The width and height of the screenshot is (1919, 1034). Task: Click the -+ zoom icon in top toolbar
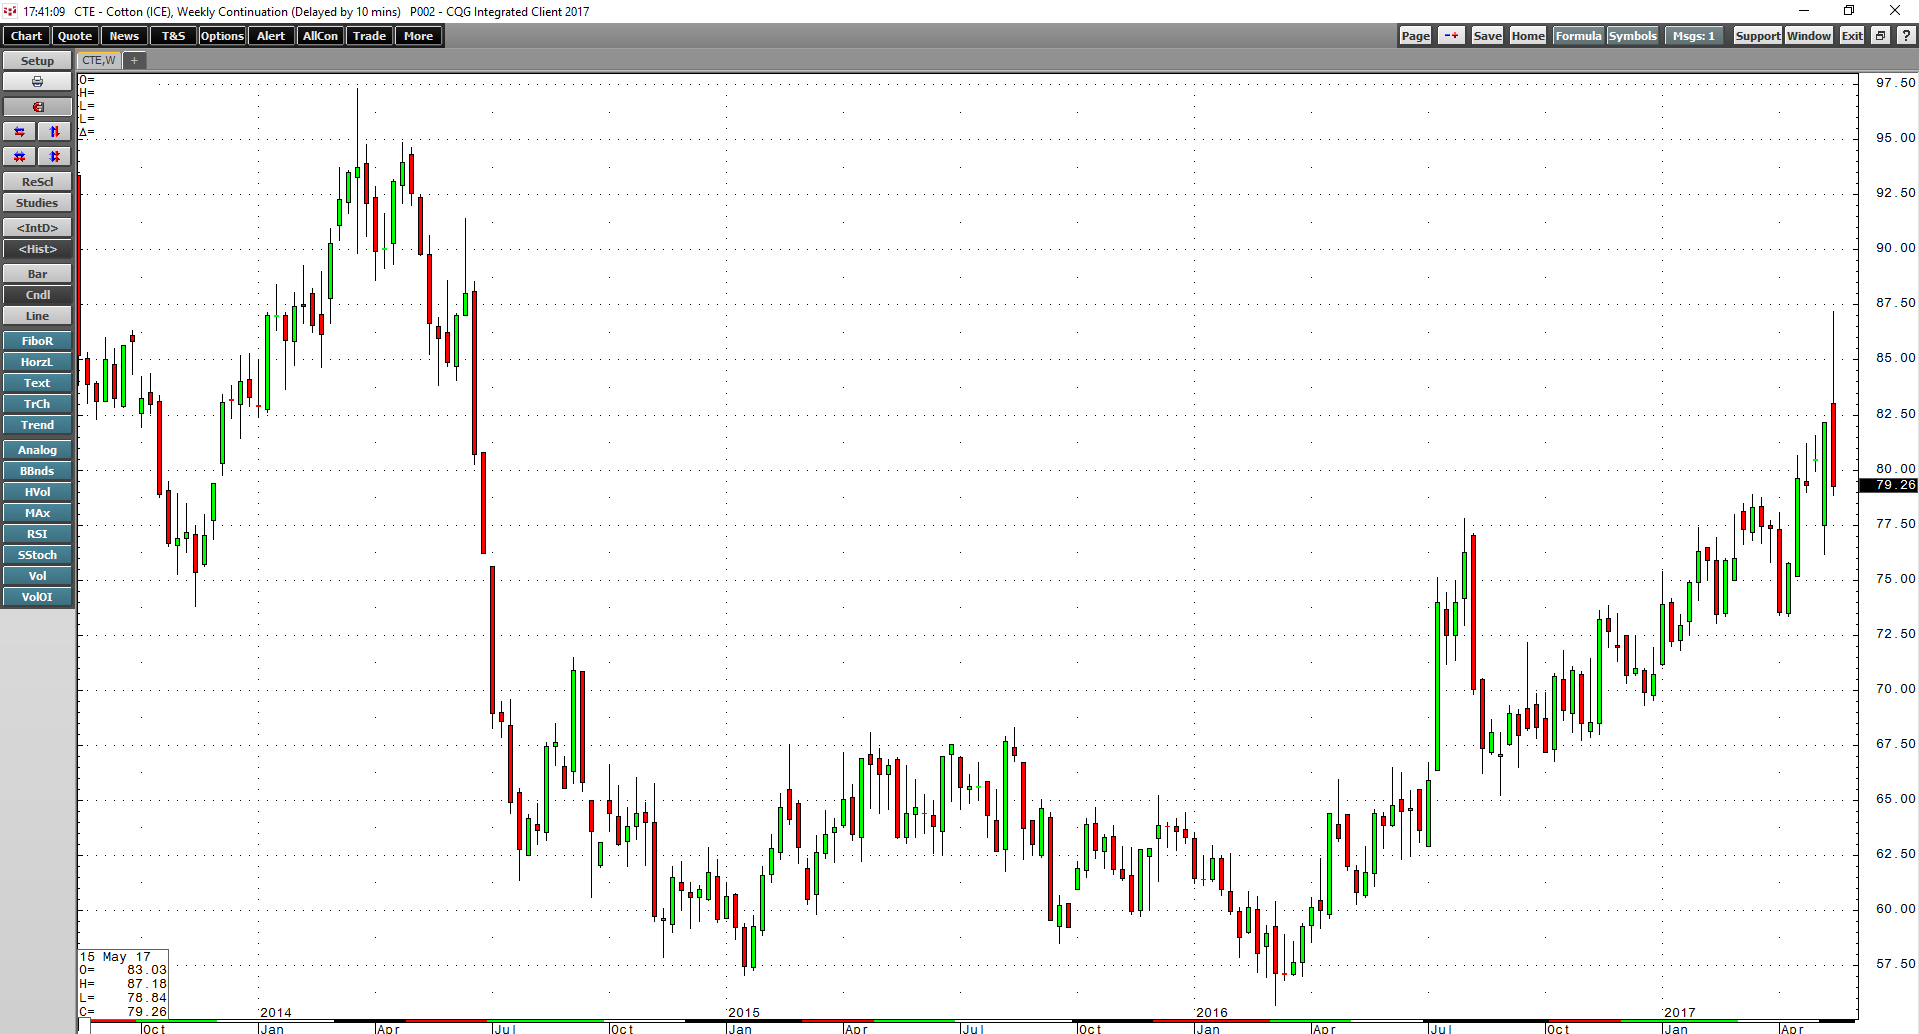1451,35
